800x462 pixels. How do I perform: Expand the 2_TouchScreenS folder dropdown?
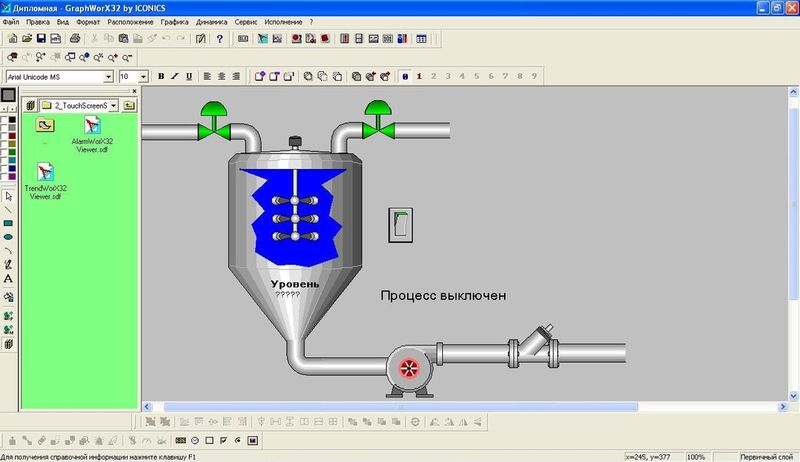coord(113,106)
